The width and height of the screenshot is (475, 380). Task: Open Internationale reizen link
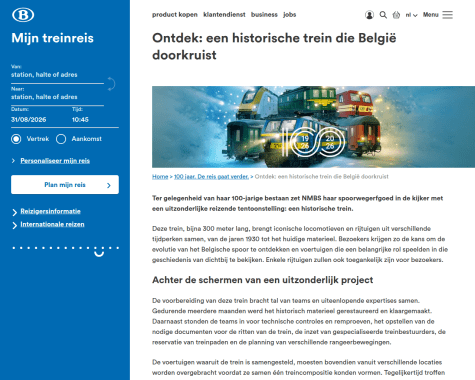coord(52,224)
